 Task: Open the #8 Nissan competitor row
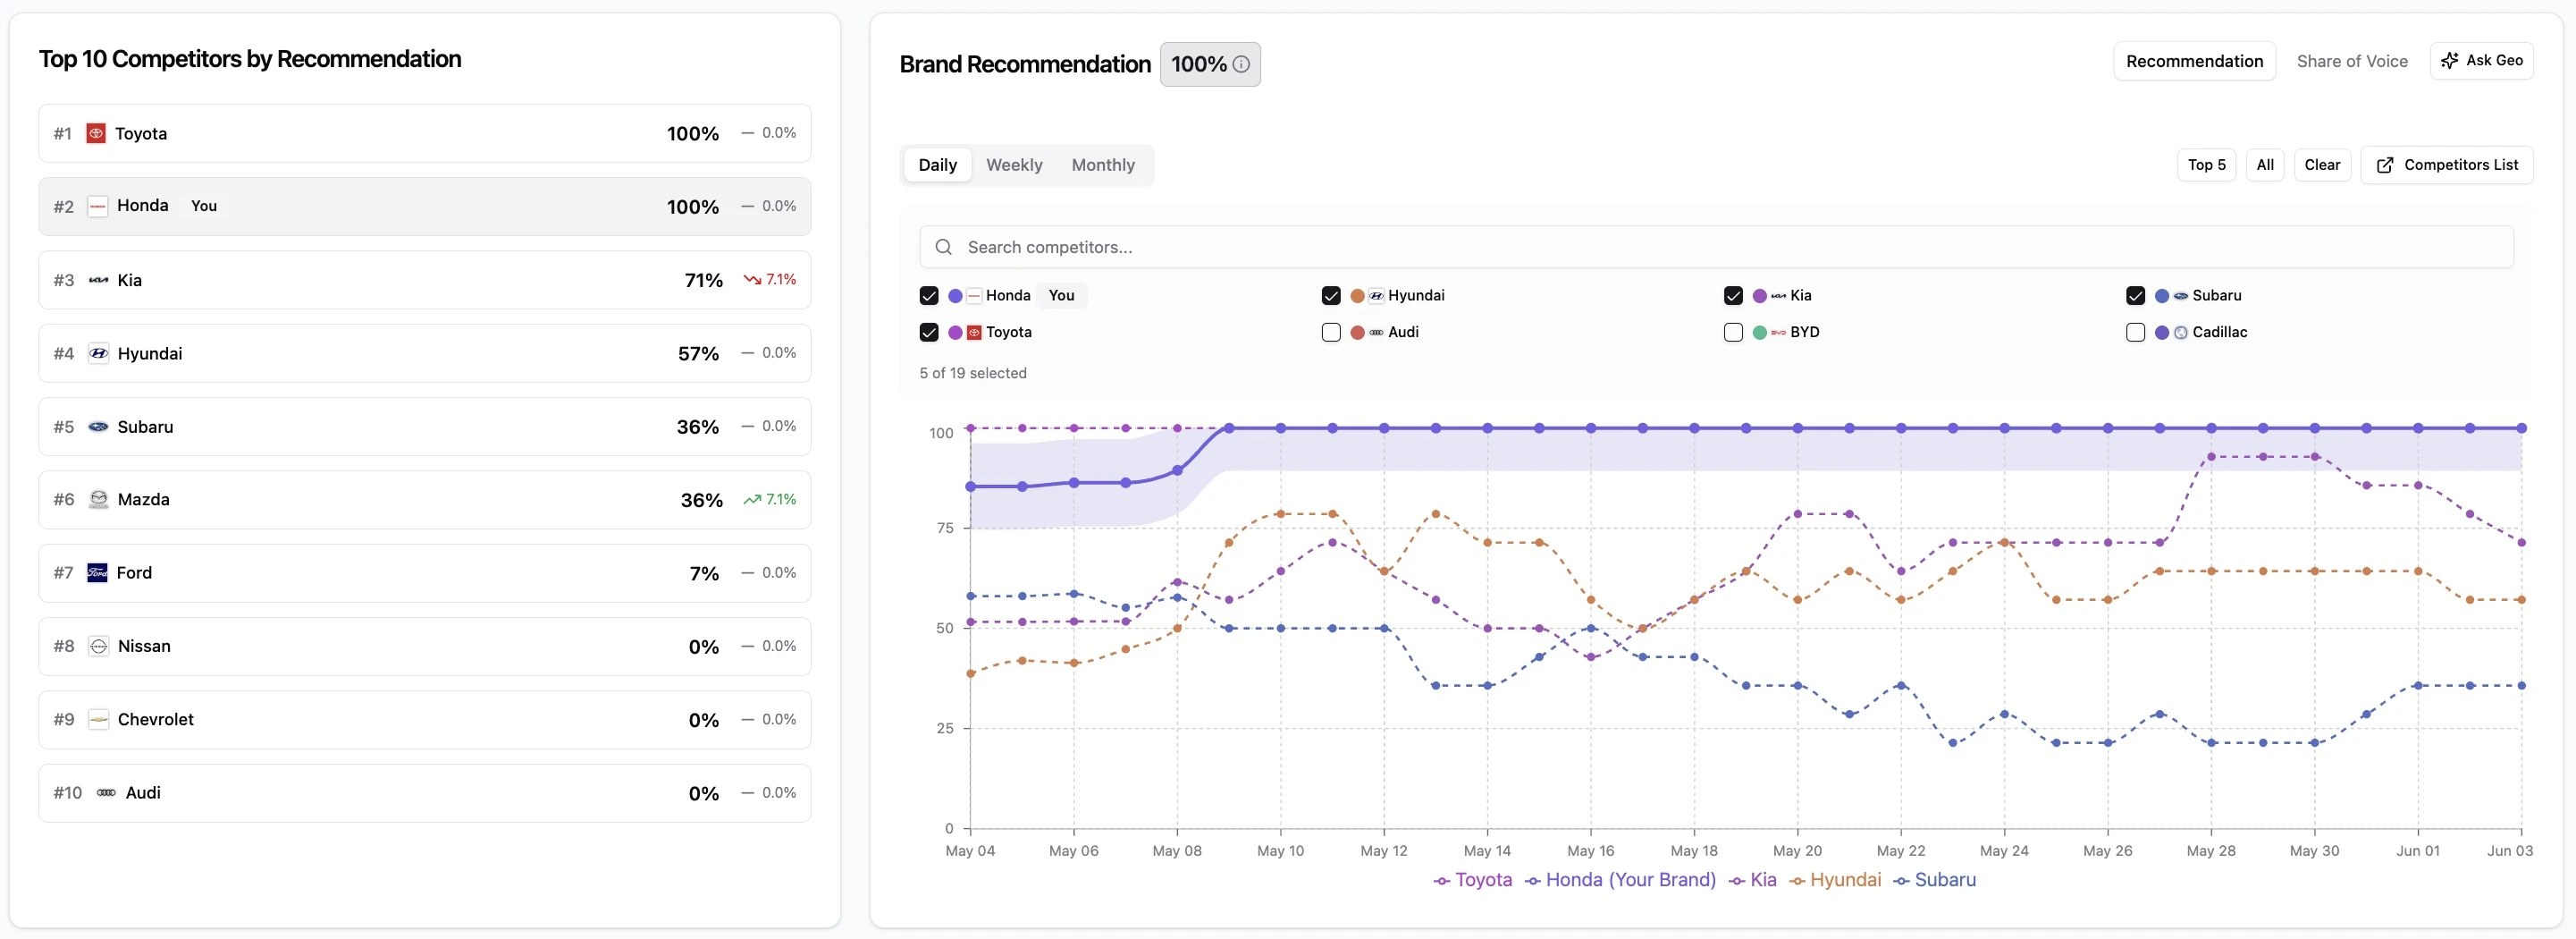[x=425, y=646]
